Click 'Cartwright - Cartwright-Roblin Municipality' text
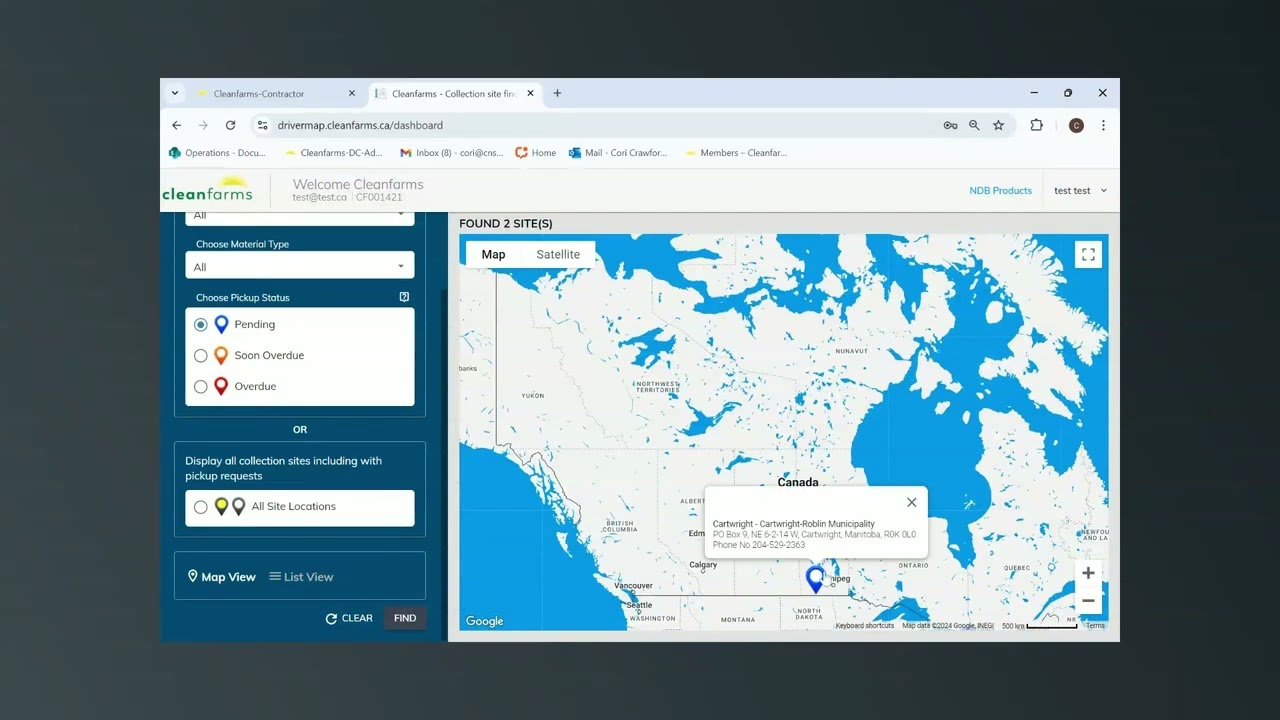The image size is (1280, 720). [794, 524]
